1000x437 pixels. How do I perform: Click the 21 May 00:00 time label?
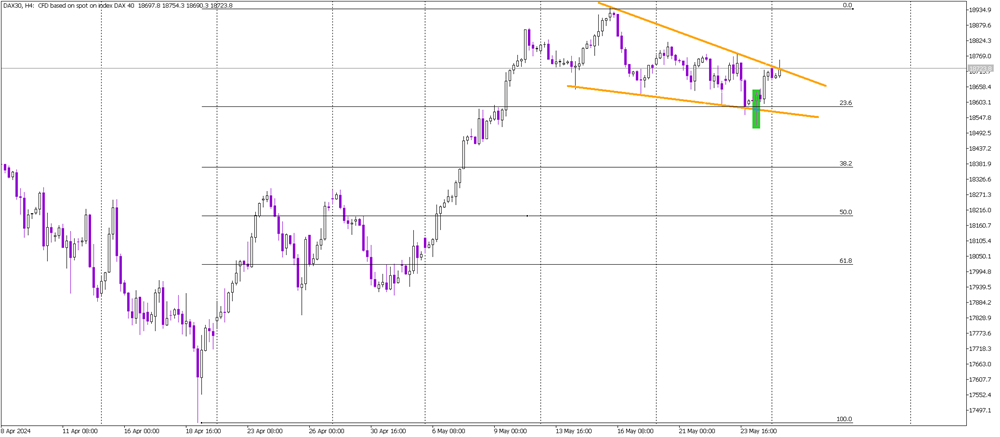tap(696, 430)
